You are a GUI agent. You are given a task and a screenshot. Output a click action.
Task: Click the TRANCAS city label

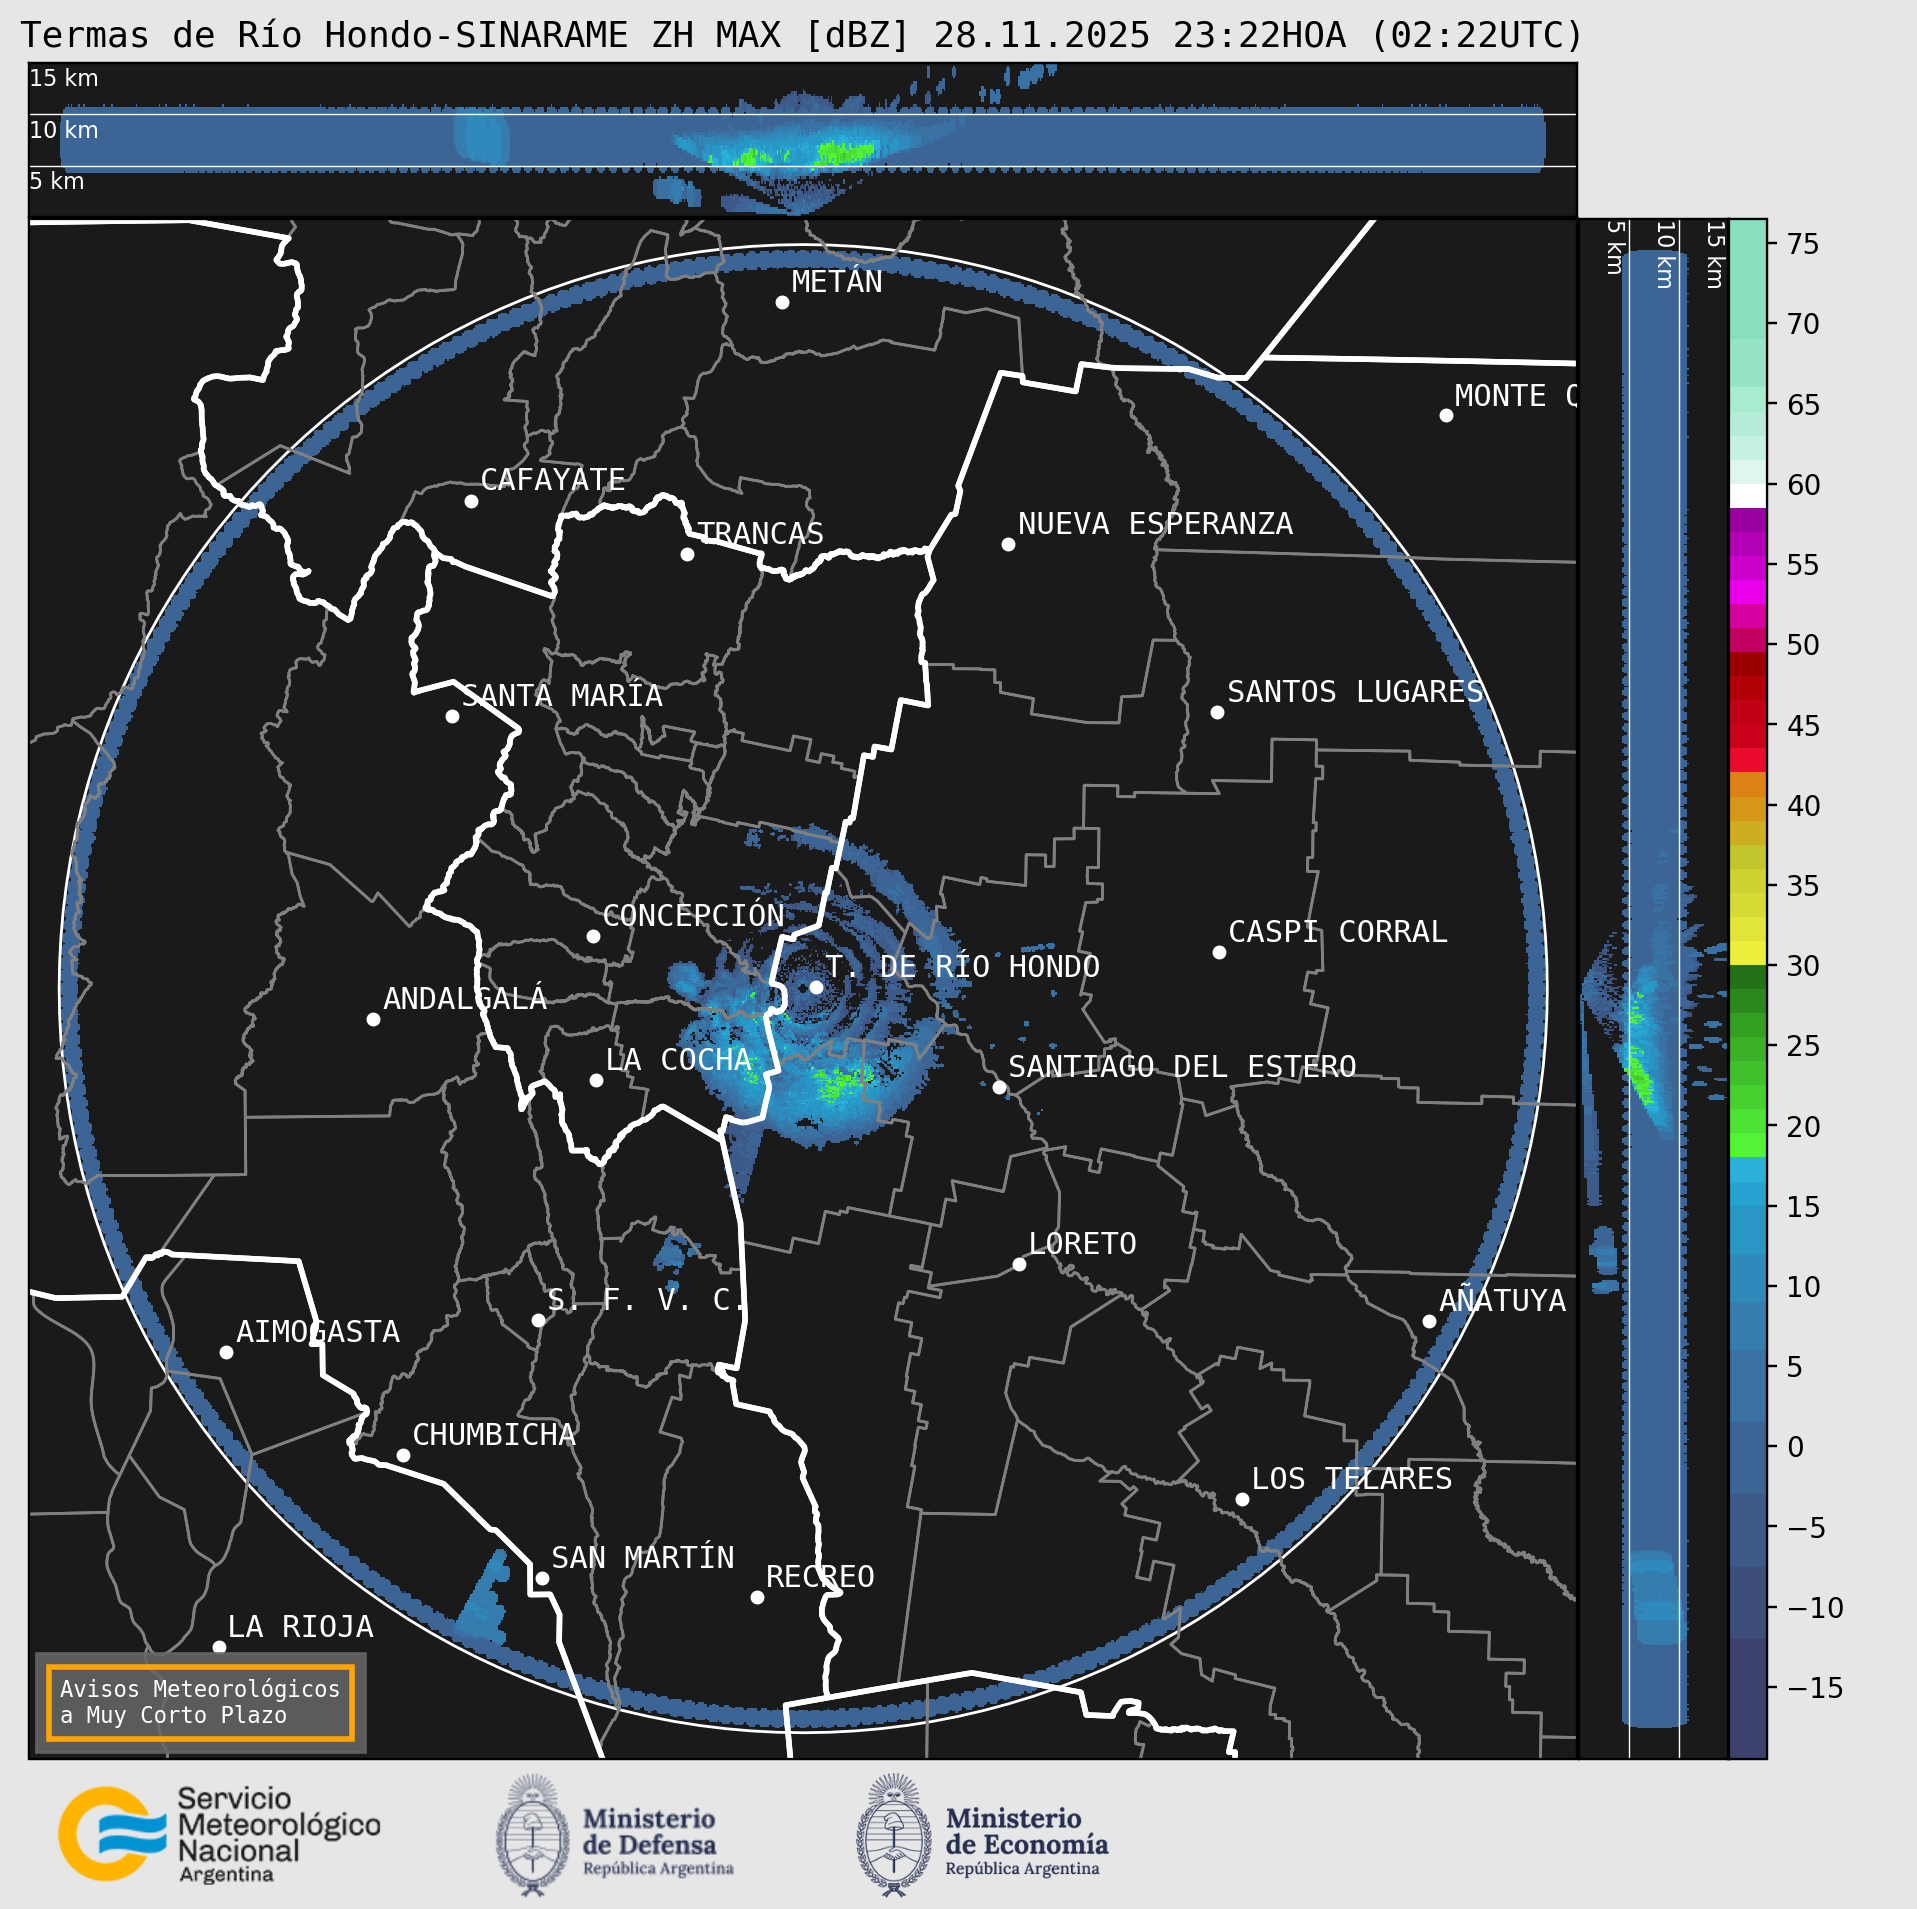coord(760,533)
